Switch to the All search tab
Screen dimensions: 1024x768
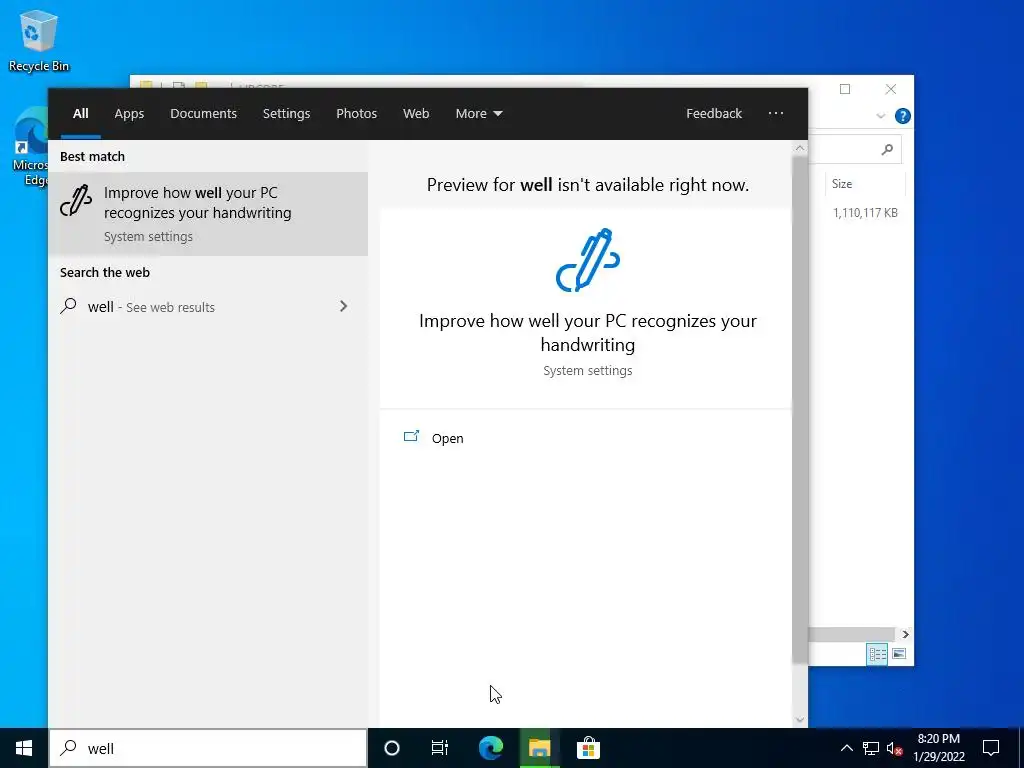80,113
